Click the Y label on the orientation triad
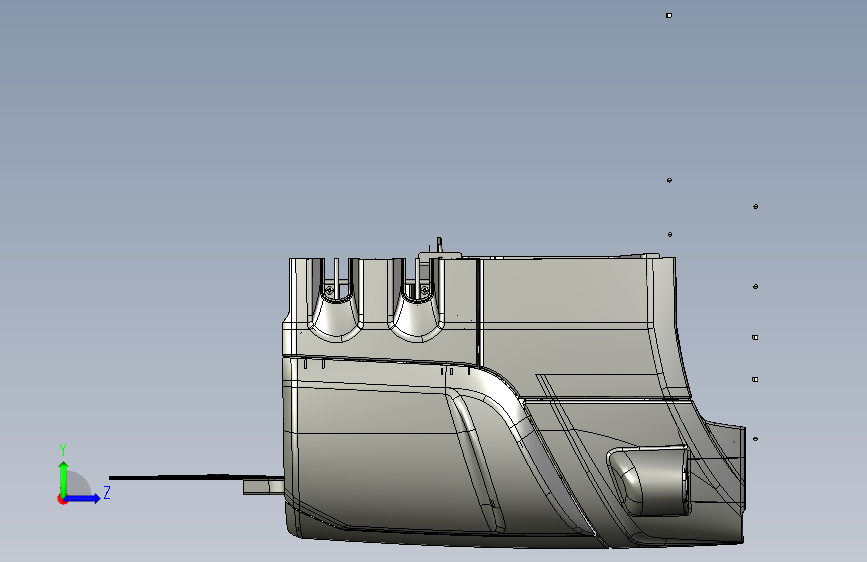 click(63, 450)
